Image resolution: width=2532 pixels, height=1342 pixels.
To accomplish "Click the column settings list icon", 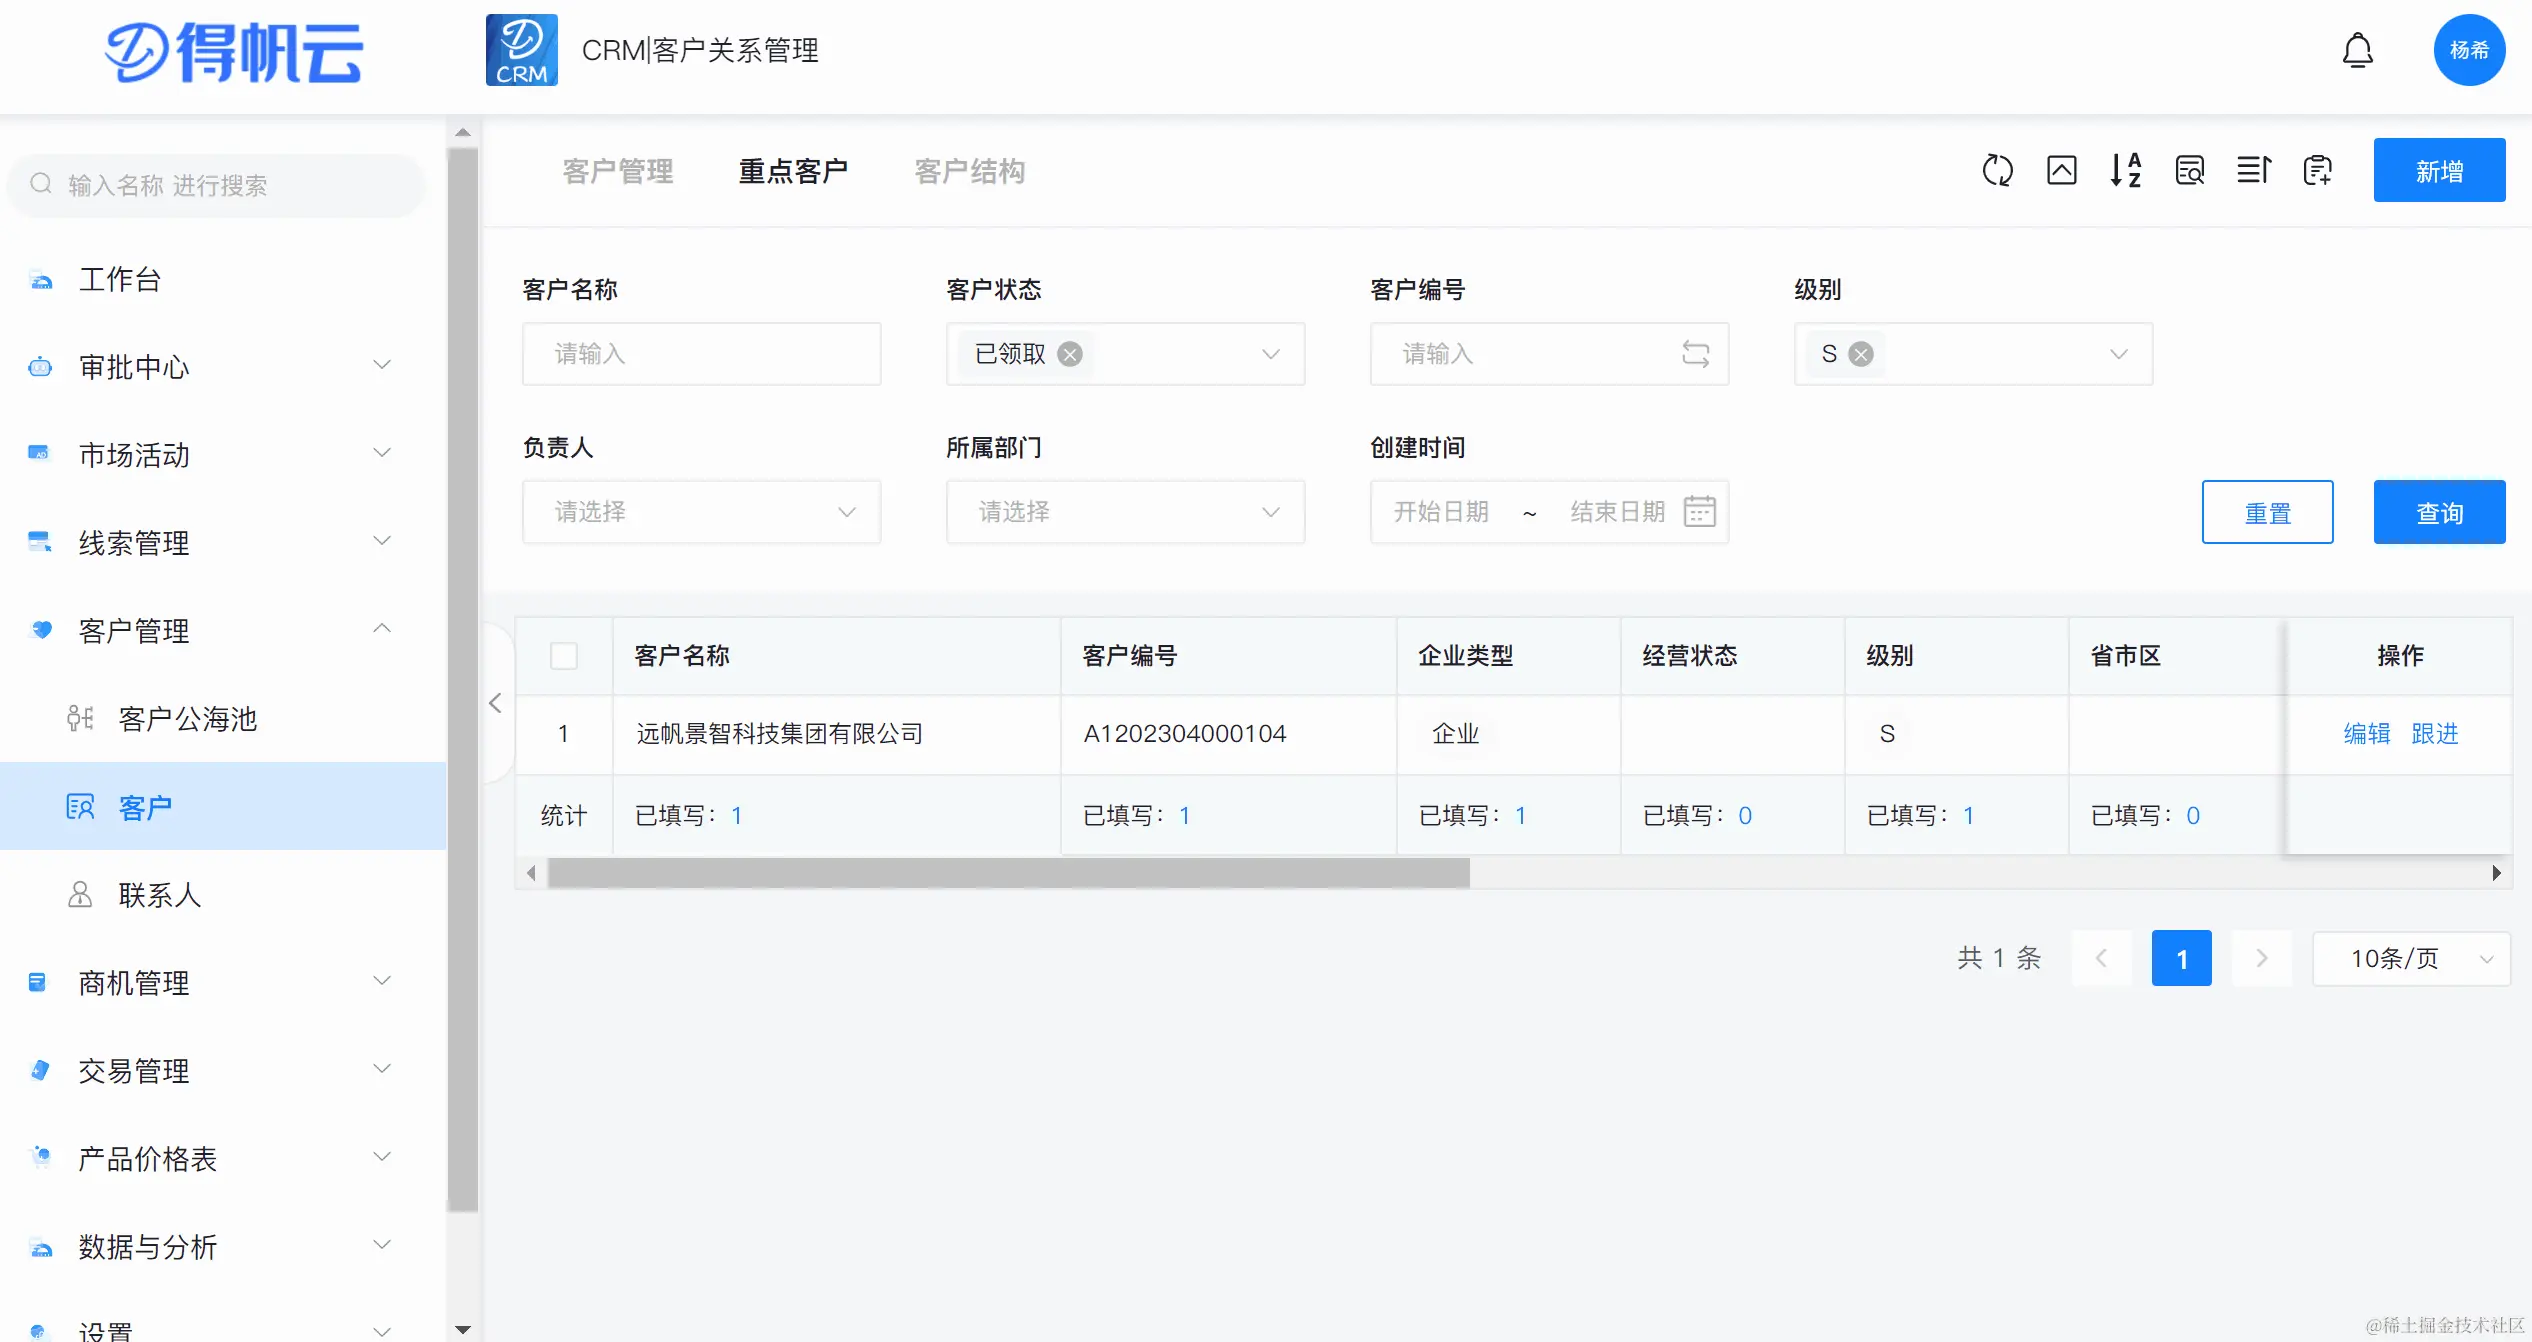I will 2253,171.
